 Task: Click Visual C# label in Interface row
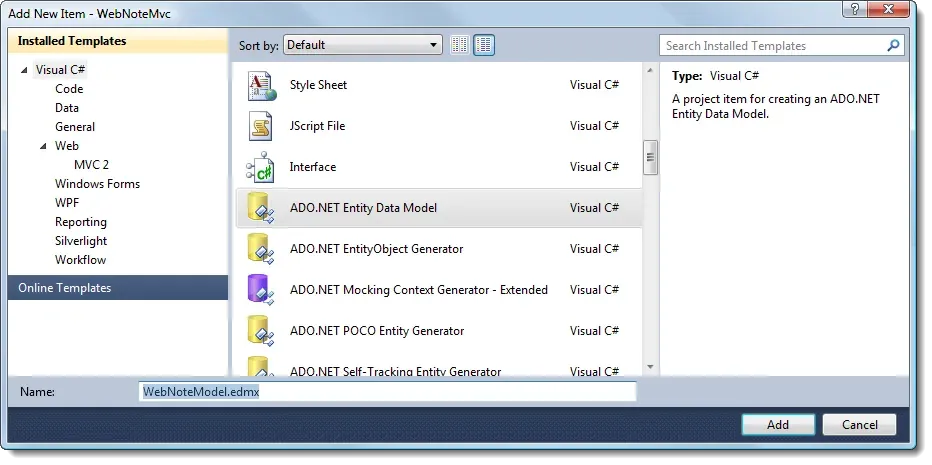coord(594,167)
